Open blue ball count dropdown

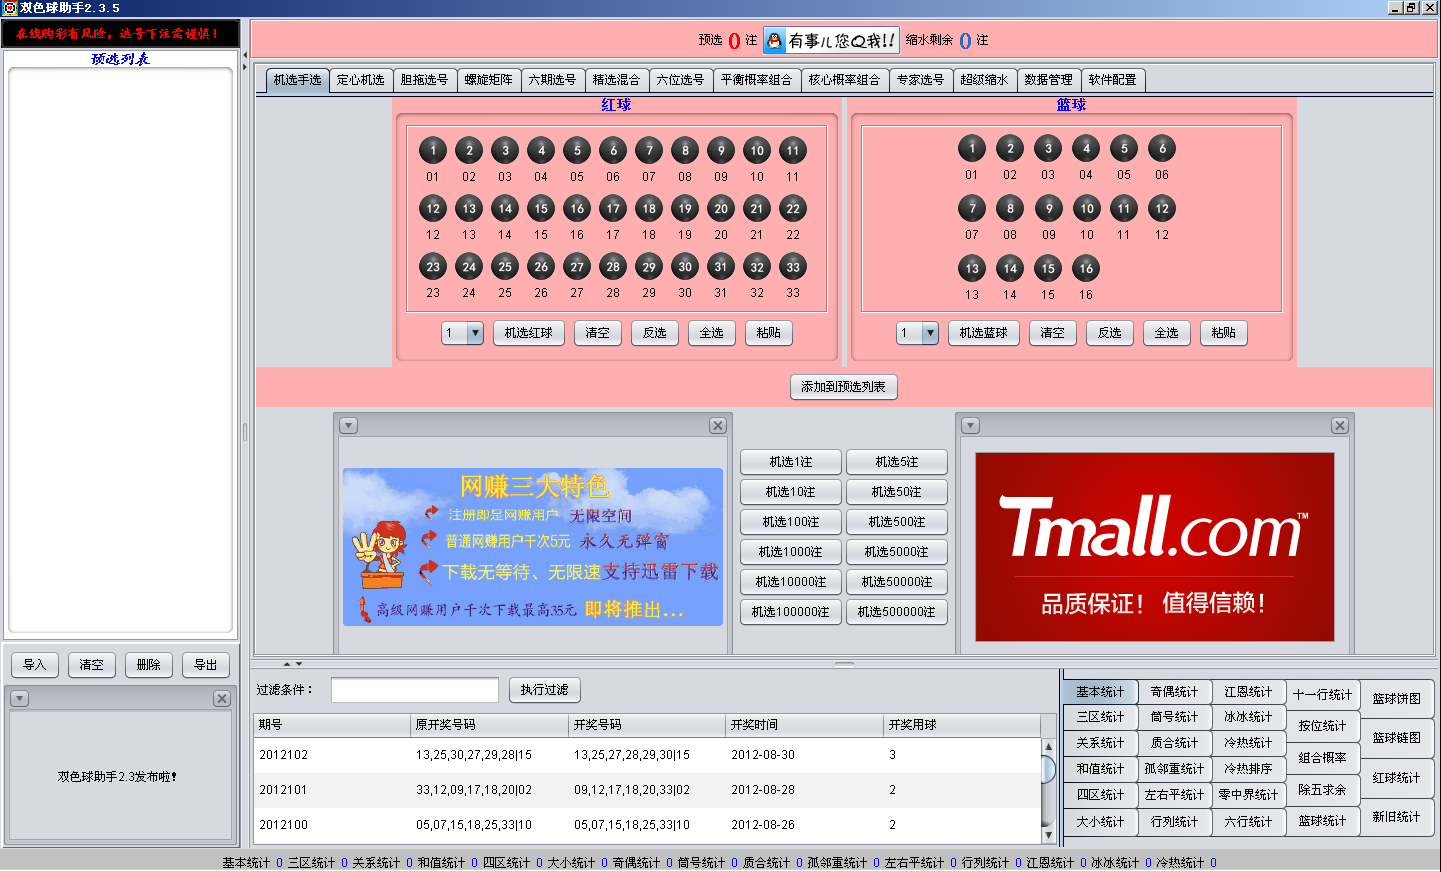(x=930, y=333)
